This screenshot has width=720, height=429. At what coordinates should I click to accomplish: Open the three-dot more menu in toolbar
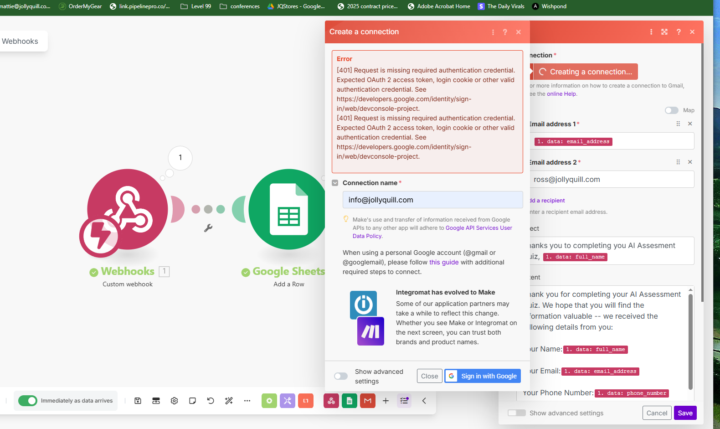(x=247, y=401)
